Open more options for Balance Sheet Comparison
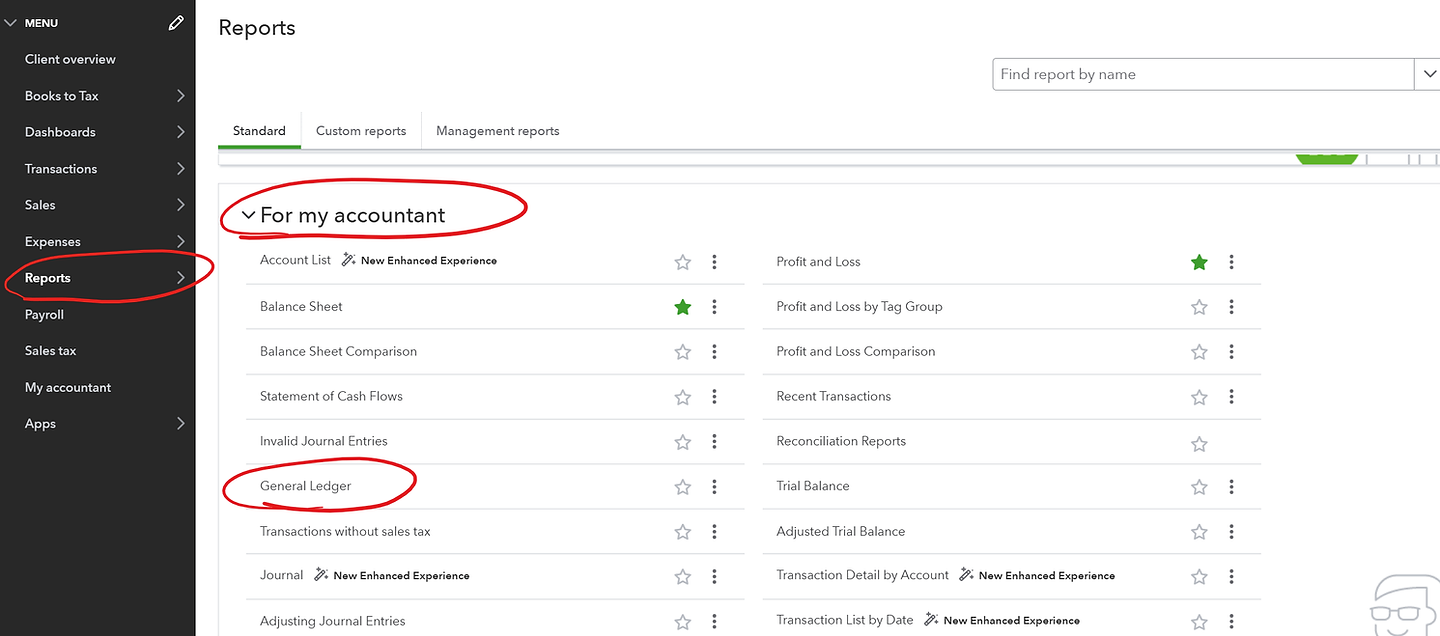Image resolution: width=1440 pixels, height=636 pixels. [x=714, y=352]
